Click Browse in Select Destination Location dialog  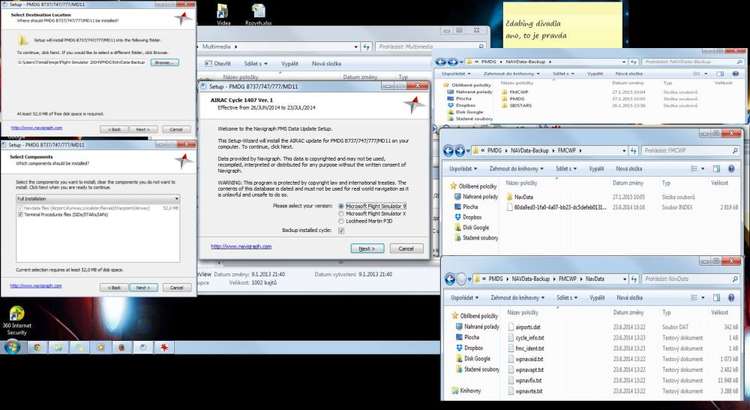tap(165, 63)
